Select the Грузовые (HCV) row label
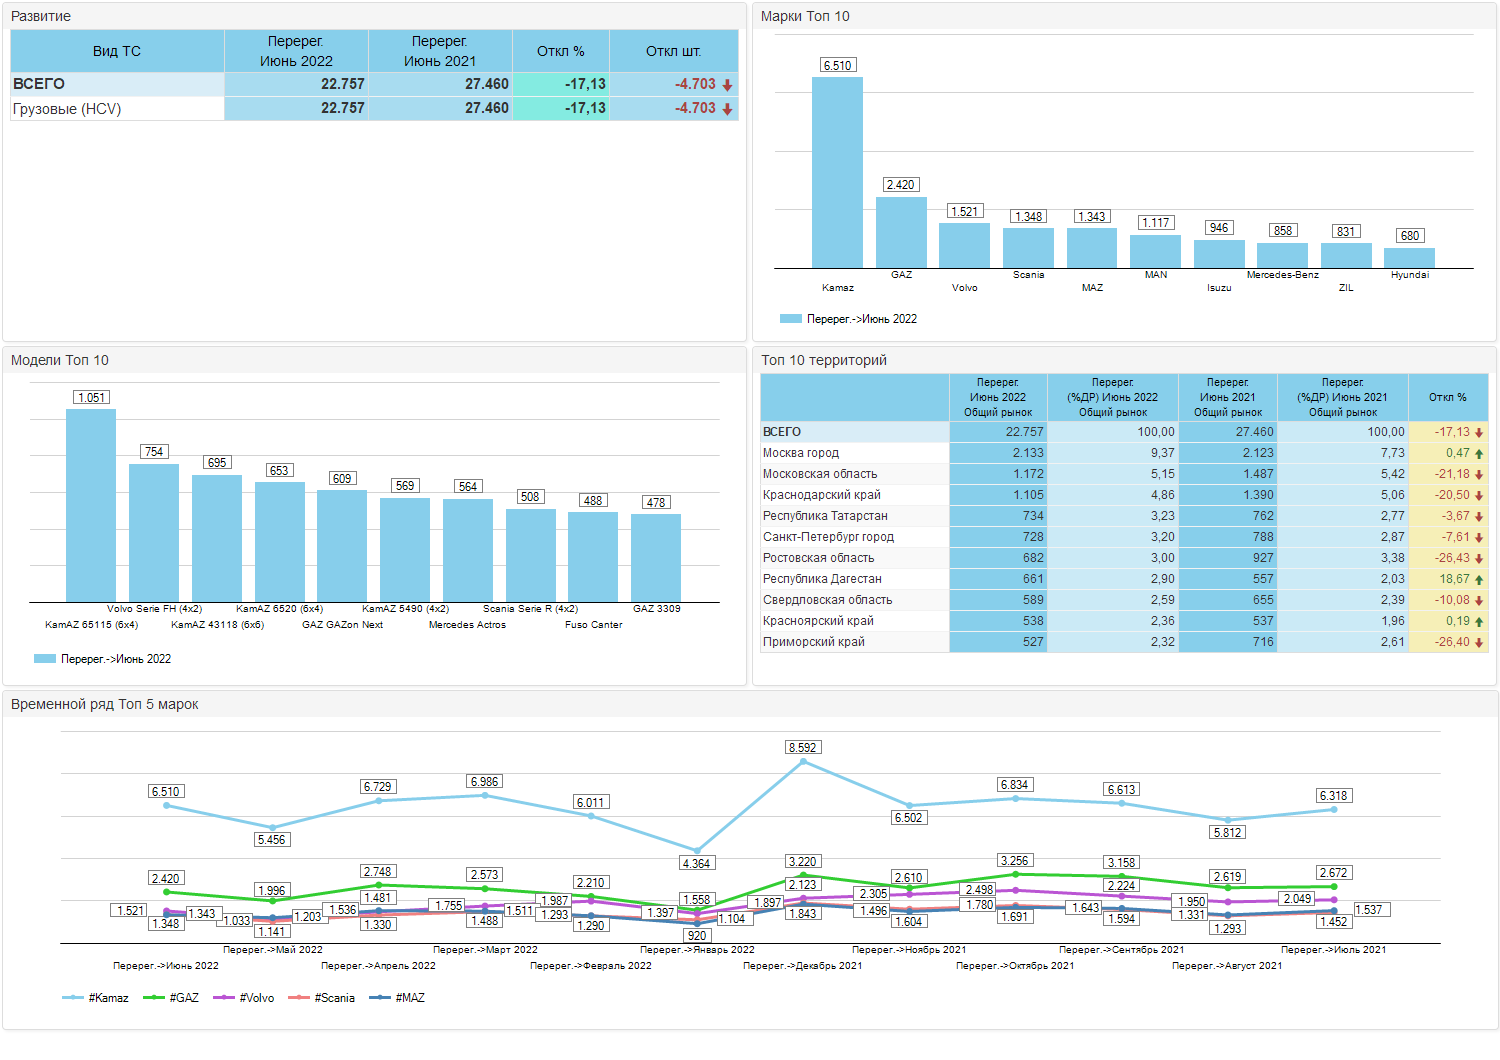1500x1060 pixels. tap(67, 109)
